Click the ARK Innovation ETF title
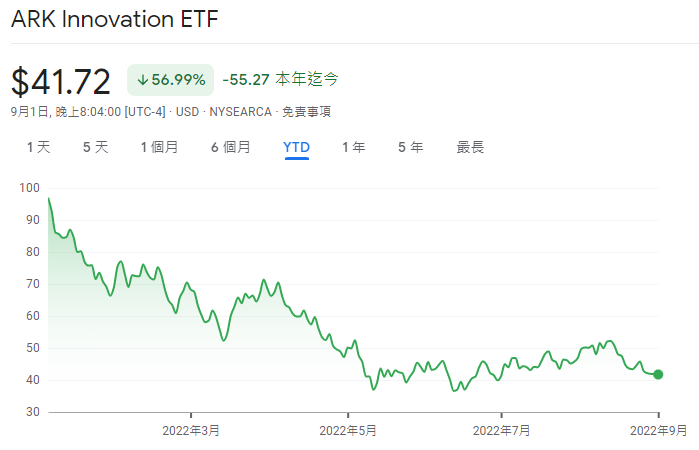Viewport: 699px width, 450px height. (115, 20)
